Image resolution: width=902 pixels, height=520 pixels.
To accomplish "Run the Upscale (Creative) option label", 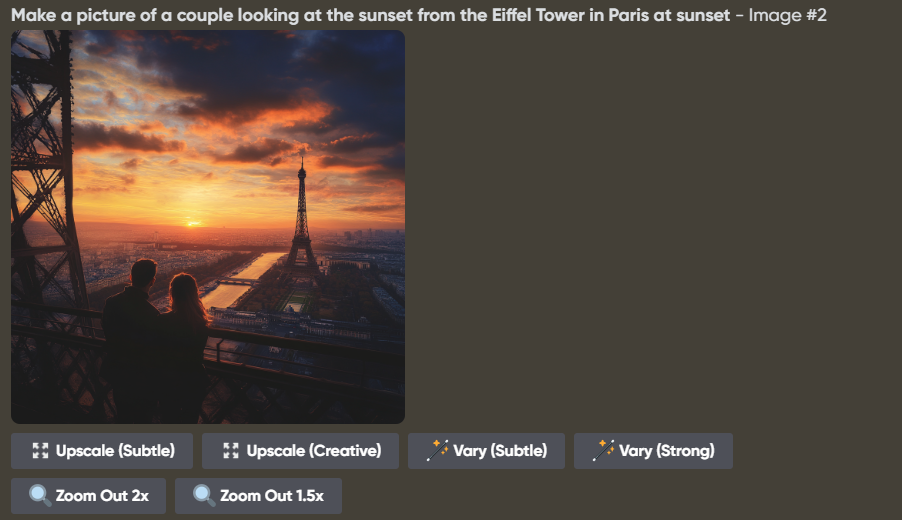I will (x=314, y=450).
